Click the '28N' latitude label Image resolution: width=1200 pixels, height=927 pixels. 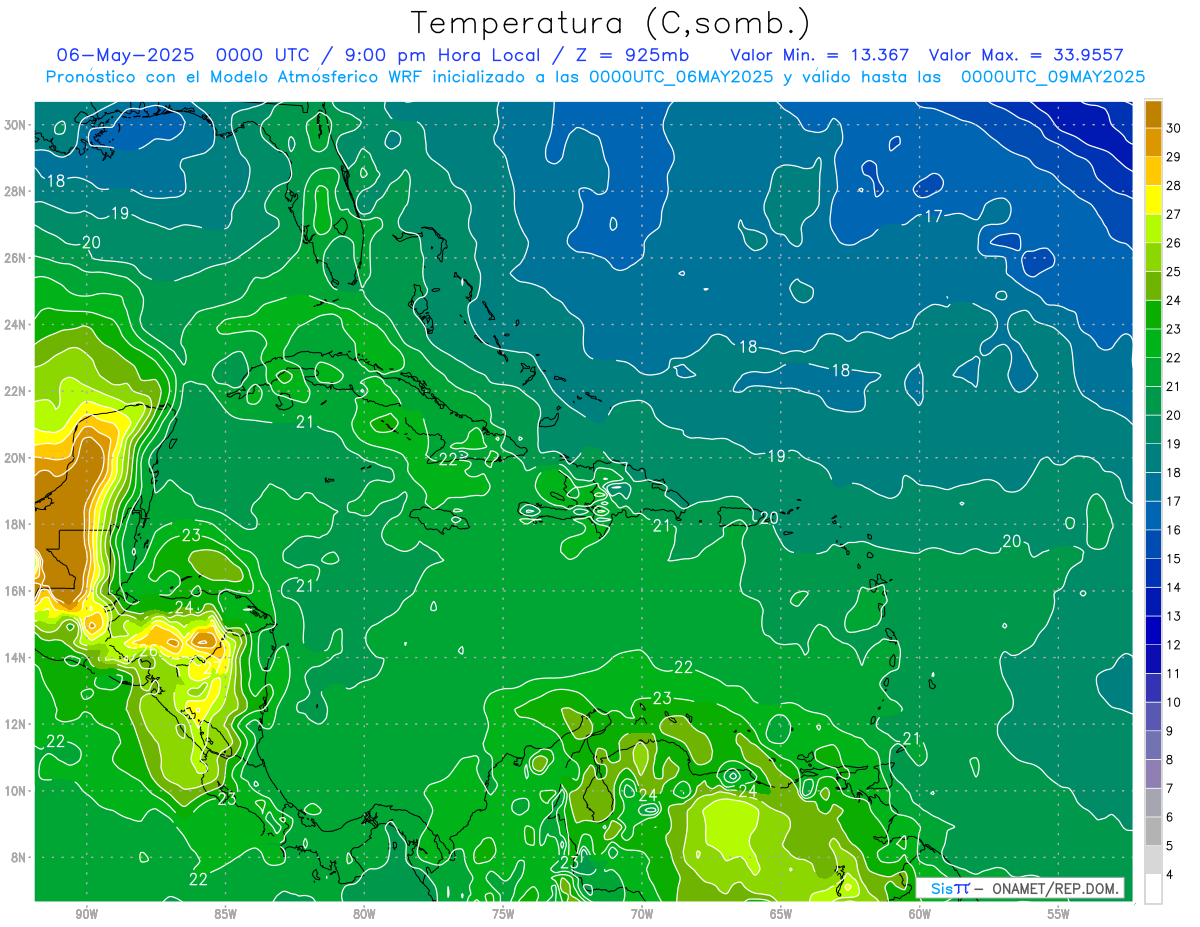click(16, 191)
